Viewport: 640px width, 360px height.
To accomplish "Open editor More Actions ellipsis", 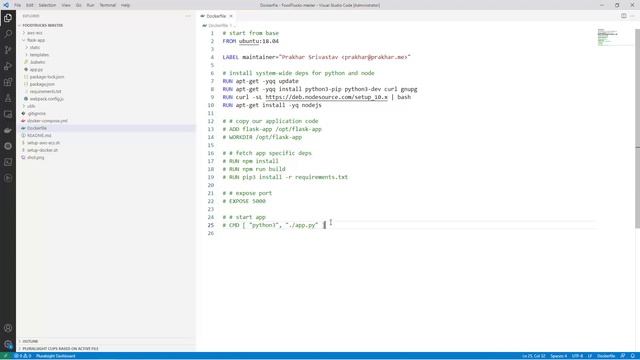I will click(x=632, y=16).
